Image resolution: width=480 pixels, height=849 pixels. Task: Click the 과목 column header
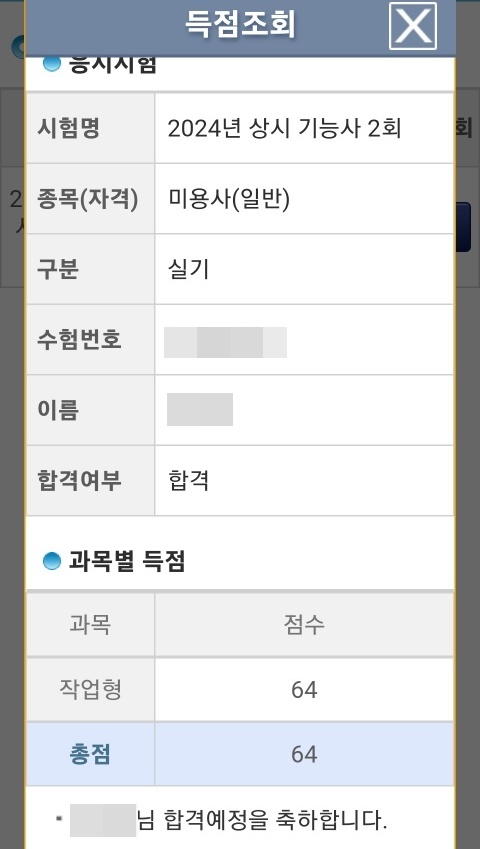coord(90,624)
